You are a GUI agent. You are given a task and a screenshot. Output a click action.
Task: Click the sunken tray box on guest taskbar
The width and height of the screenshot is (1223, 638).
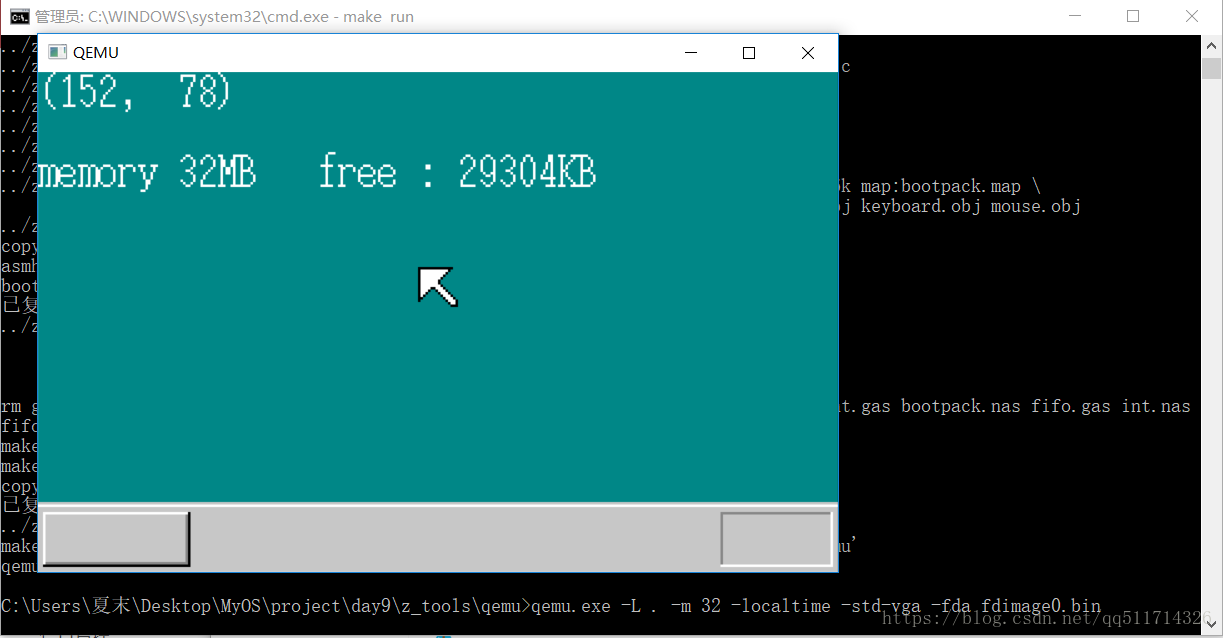click(777, 538)
